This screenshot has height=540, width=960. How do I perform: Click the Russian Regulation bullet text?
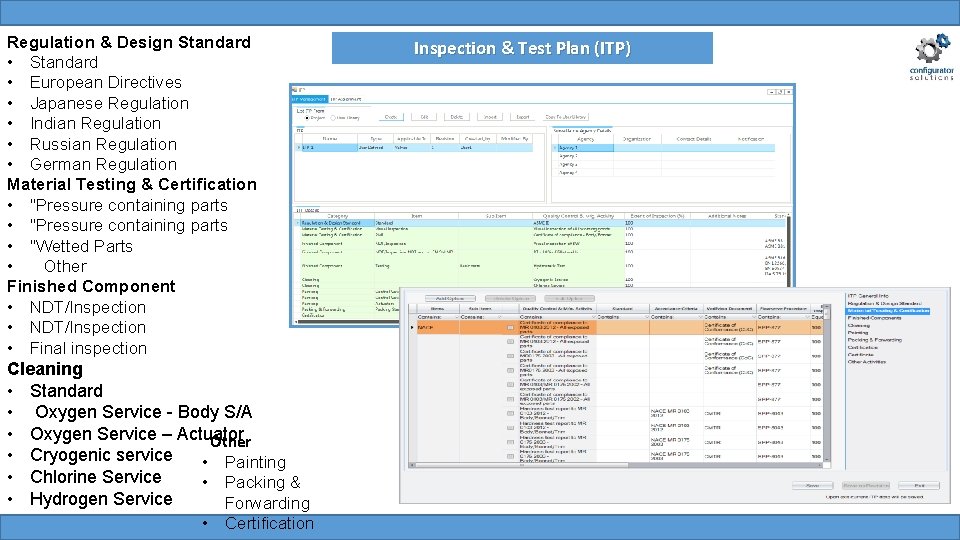103,144
